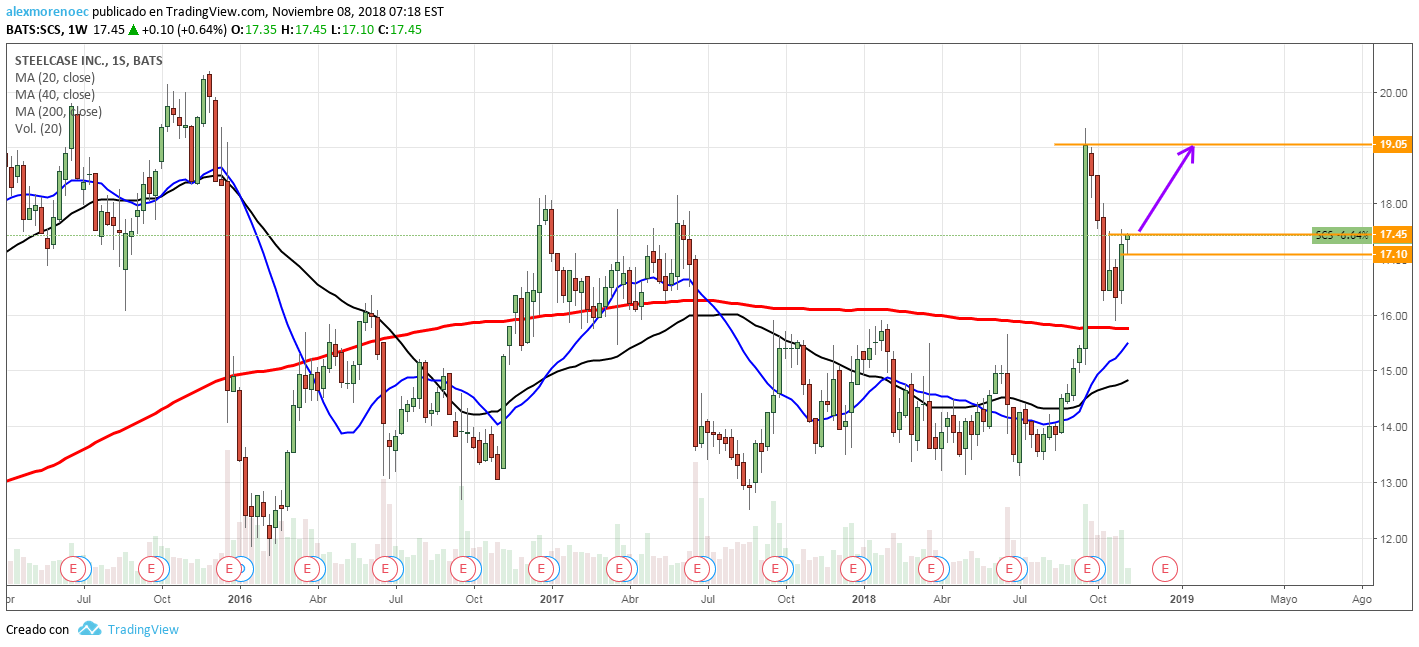The image size is (1419, 647).
Task: Click the earnings E marker near October 2015
Action: click(152, 569)
